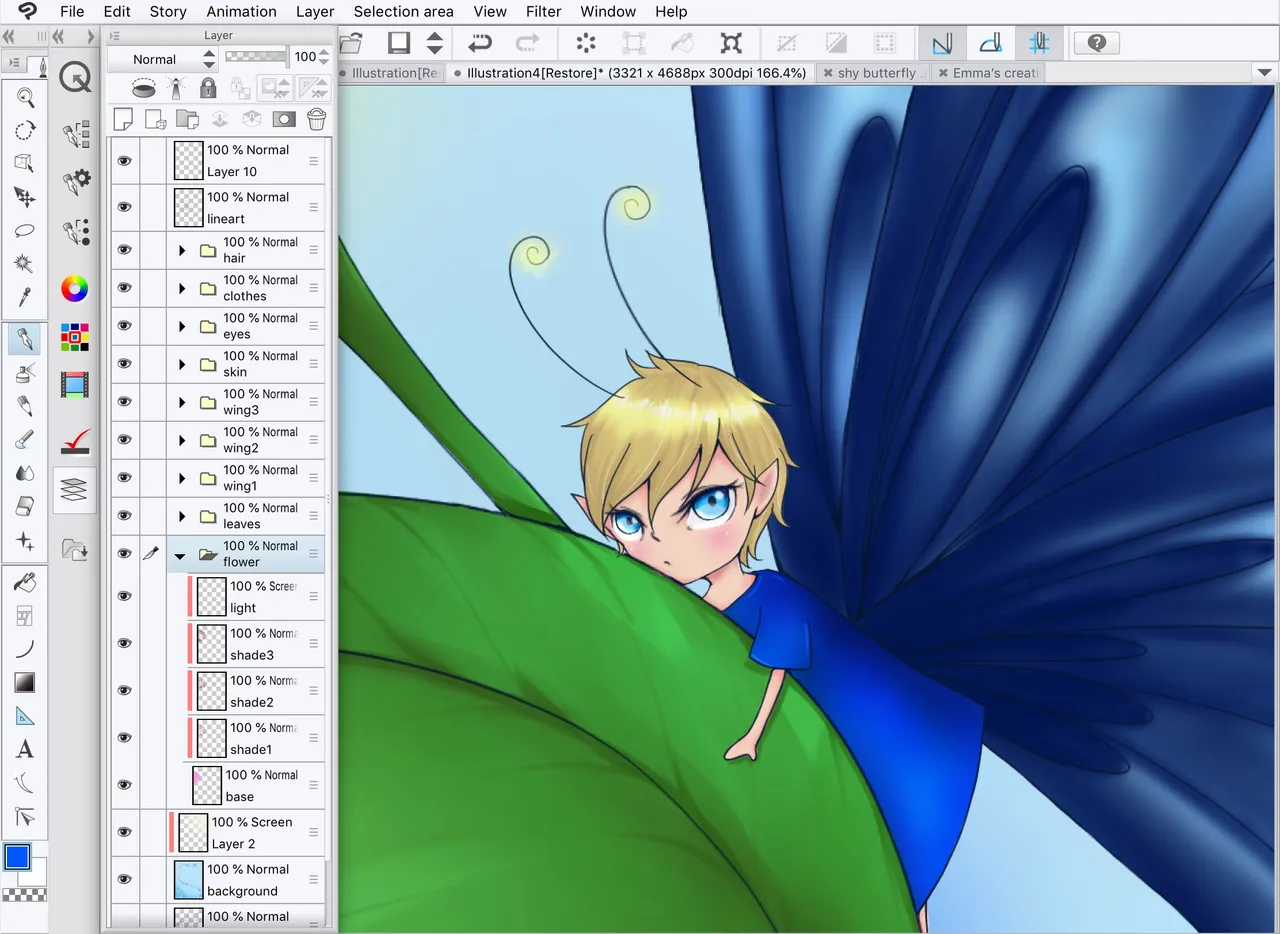Click the Undo arrow in the toolbar
Image resolution: width=1280 pixels, height=934 pixels.
coord(480,43)
